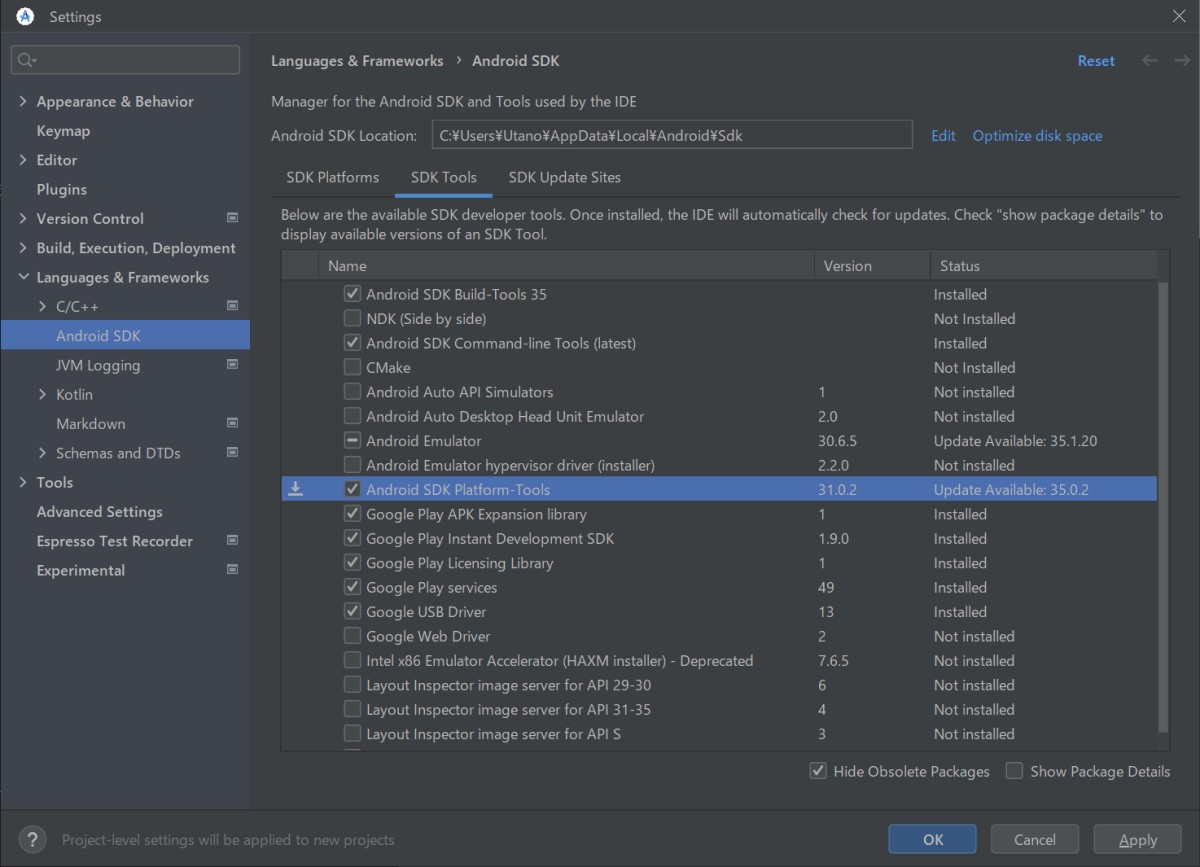Uncheck Google USB Driver
The image size is (1200, 867).
point(352,611)
